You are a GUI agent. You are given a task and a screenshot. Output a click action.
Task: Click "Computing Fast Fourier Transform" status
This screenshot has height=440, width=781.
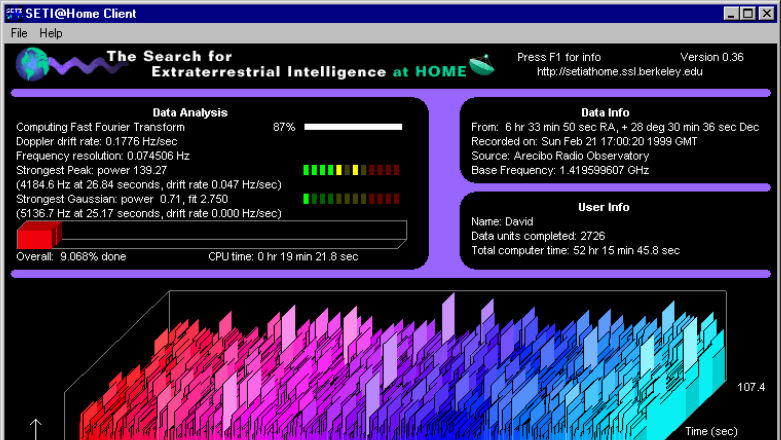pyautogui.click(x=100, y=127)
